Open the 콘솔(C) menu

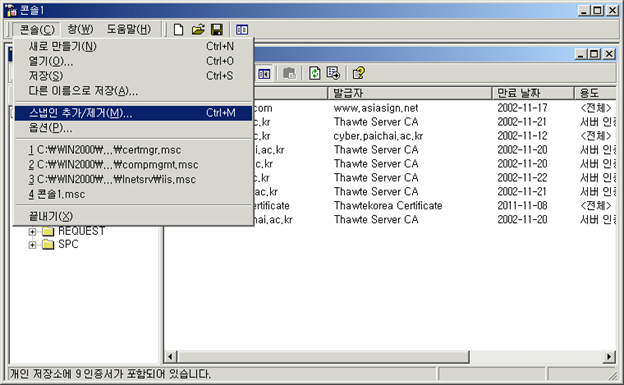37,29
